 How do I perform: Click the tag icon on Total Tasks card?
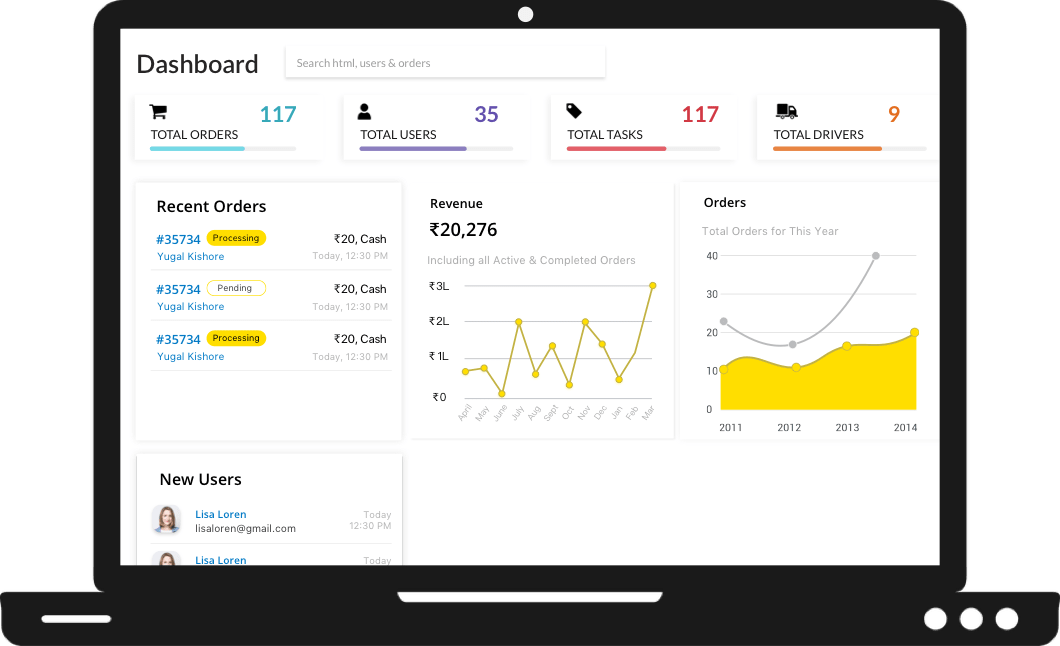pos(574,110)
